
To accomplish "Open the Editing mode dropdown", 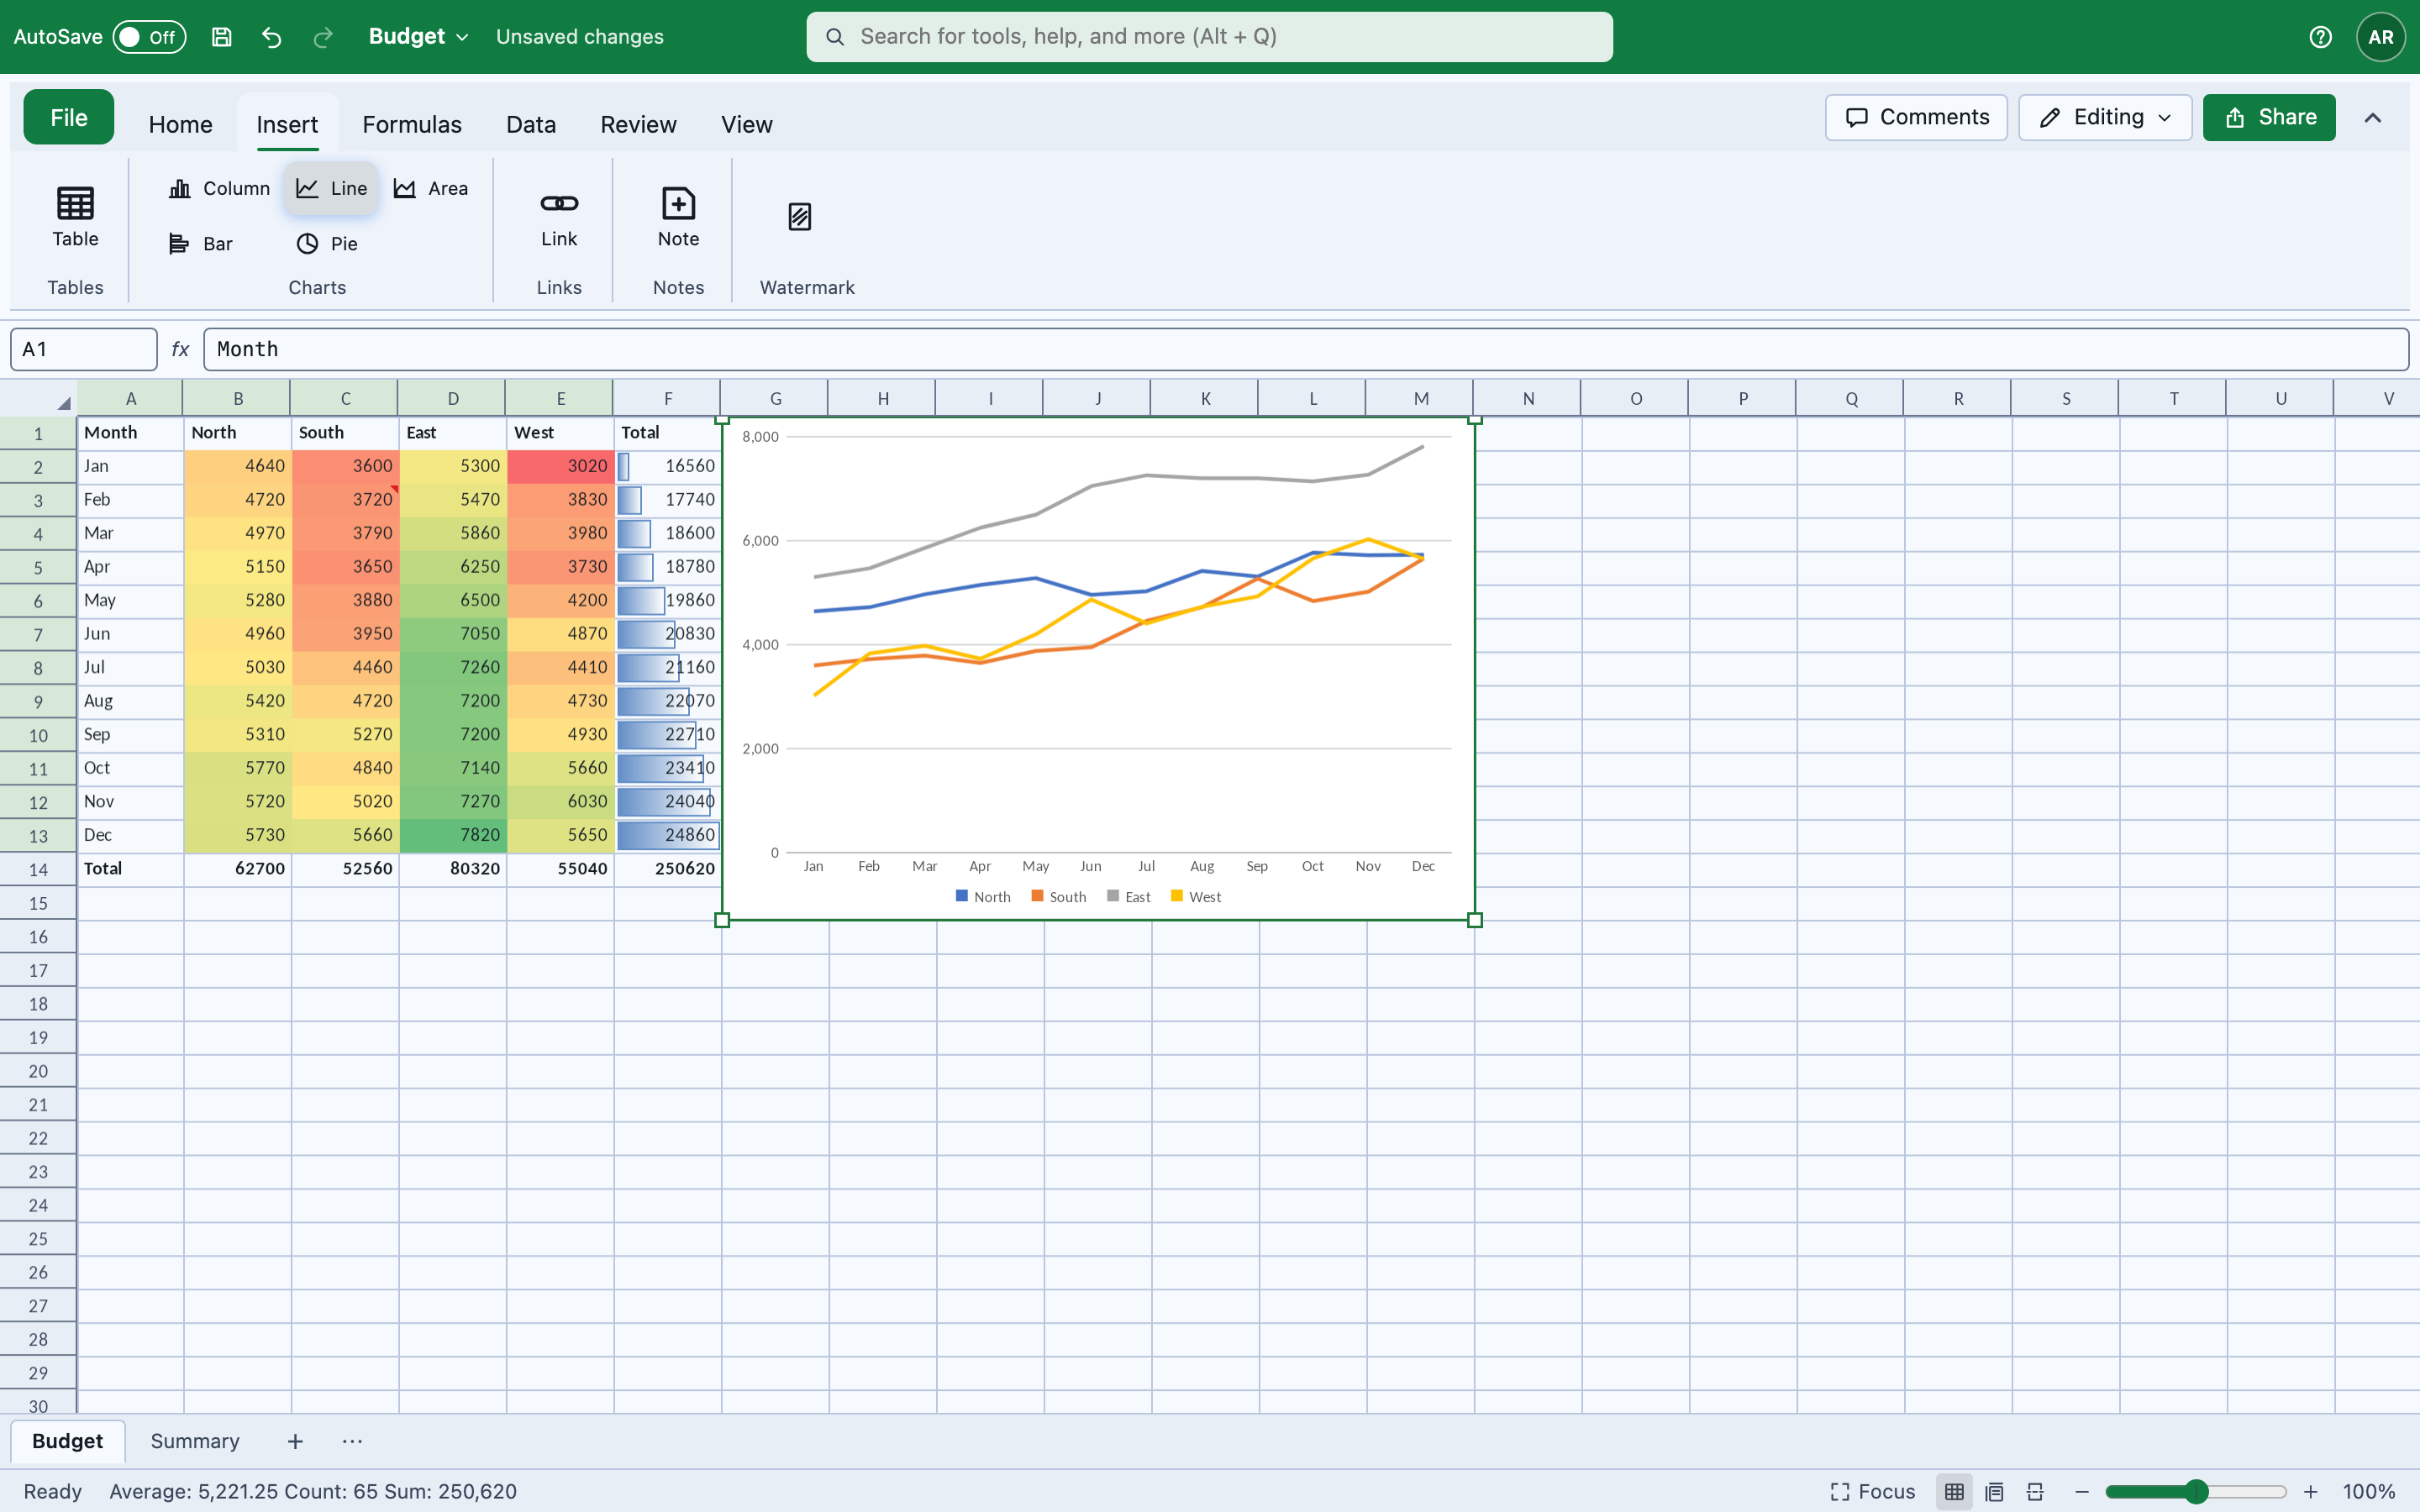I will (x=2105, y=117).
